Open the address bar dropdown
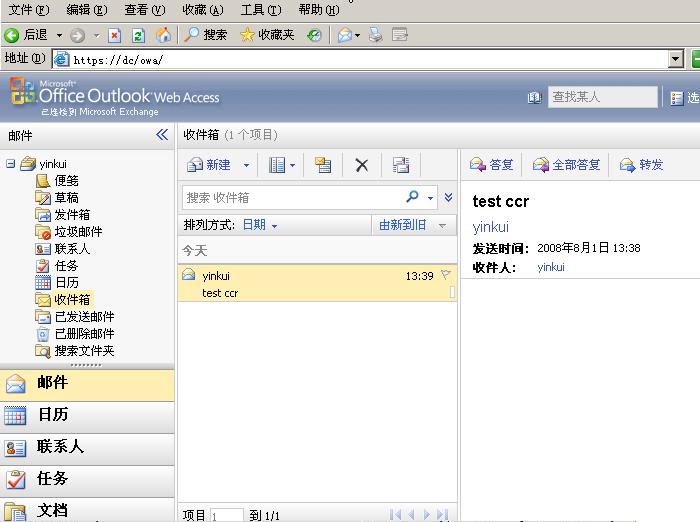Image resolution: width=700 pixels, height=522 pixels. tap(676, 59)
